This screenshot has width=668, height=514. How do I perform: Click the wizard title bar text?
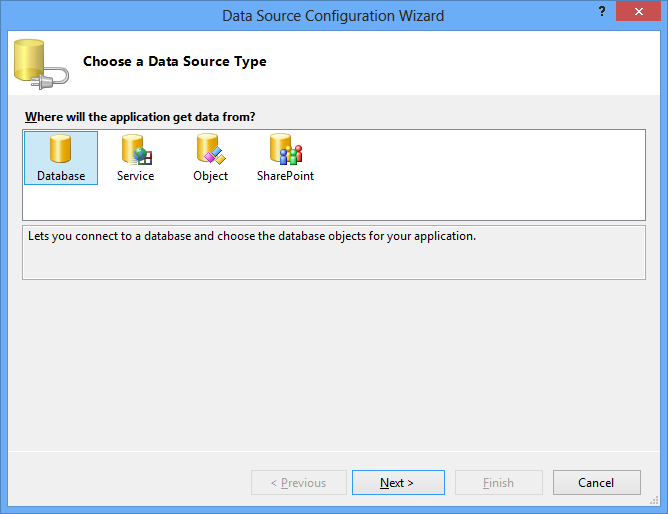(333, 15)
